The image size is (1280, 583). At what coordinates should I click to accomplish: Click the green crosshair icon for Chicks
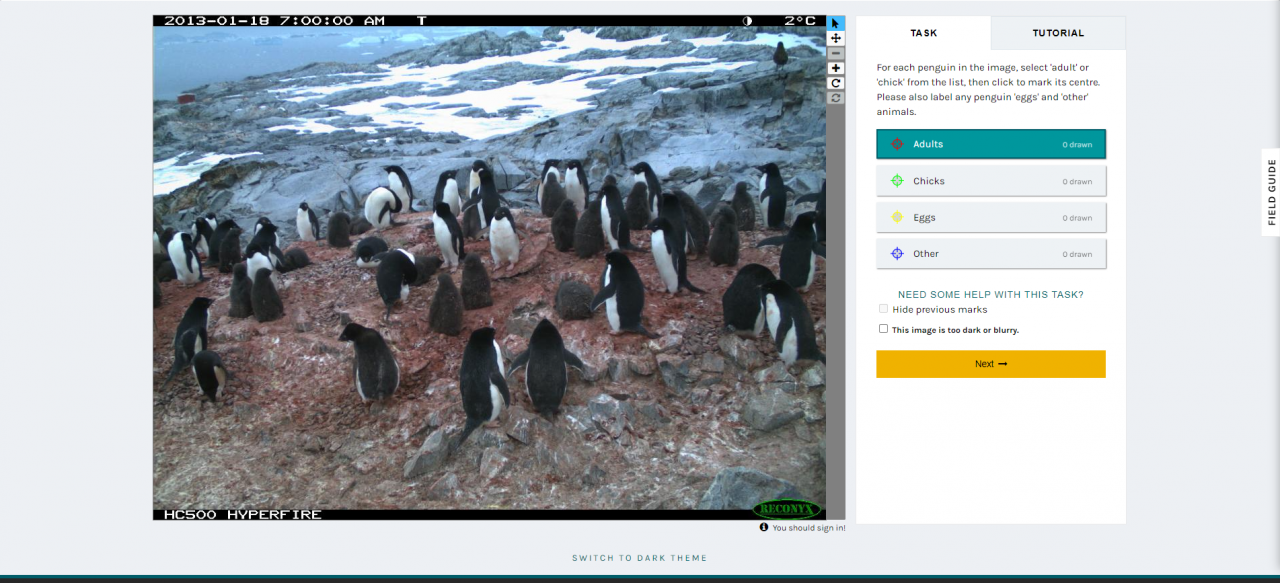coord(897,181)
